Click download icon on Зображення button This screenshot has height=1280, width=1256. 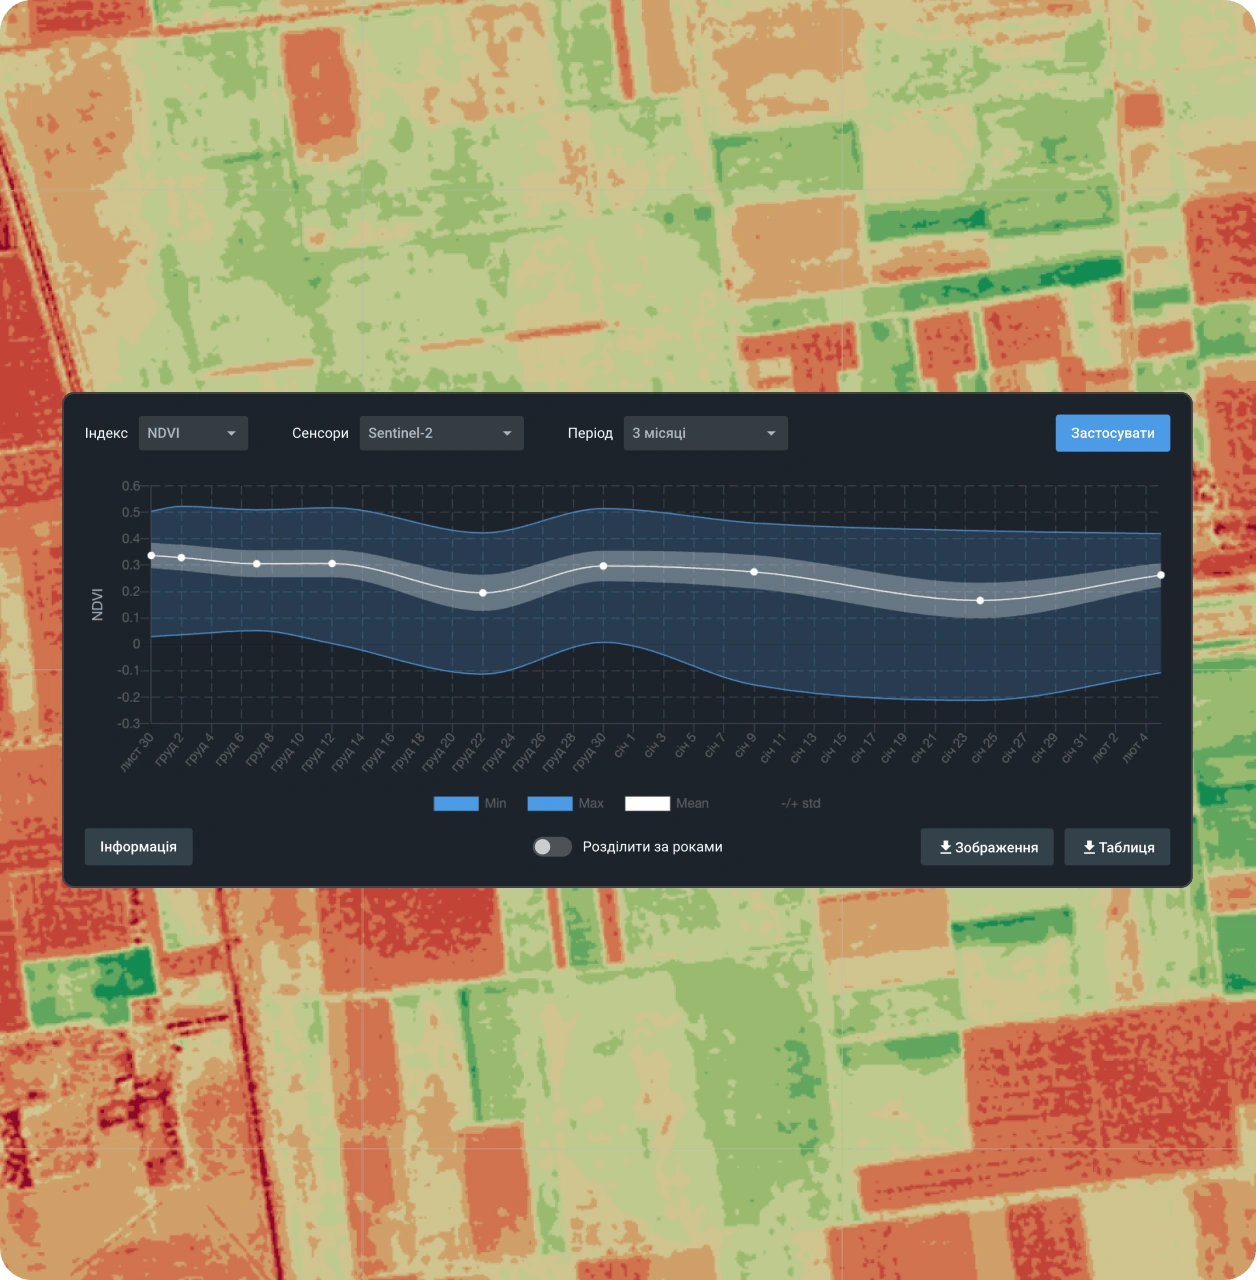[x=945, y=847]
